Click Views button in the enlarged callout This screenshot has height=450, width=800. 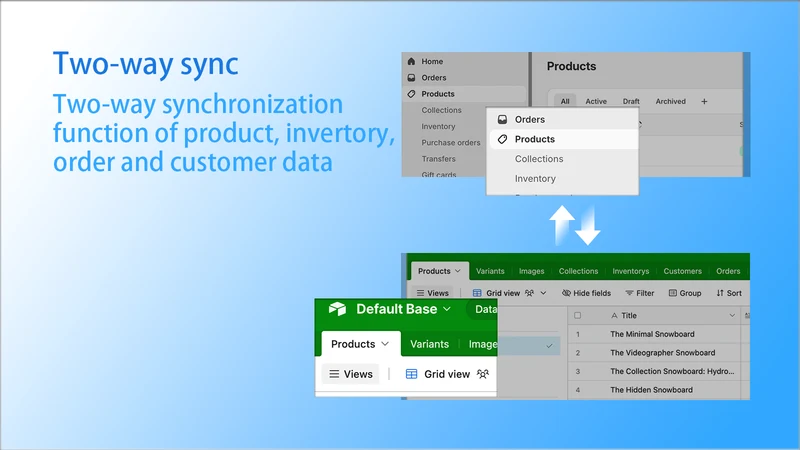(351, 374)
